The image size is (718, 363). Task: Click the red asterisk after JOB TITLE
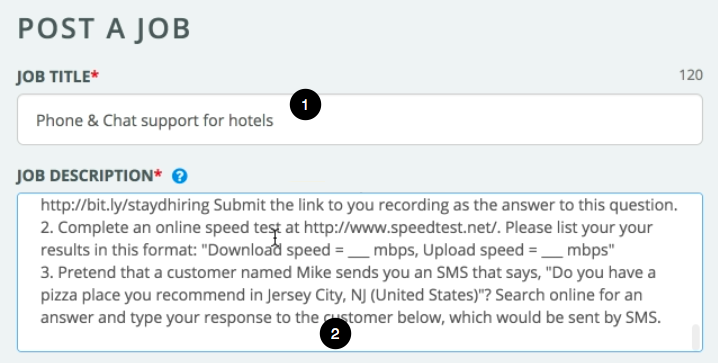click(x=94, y=74)
